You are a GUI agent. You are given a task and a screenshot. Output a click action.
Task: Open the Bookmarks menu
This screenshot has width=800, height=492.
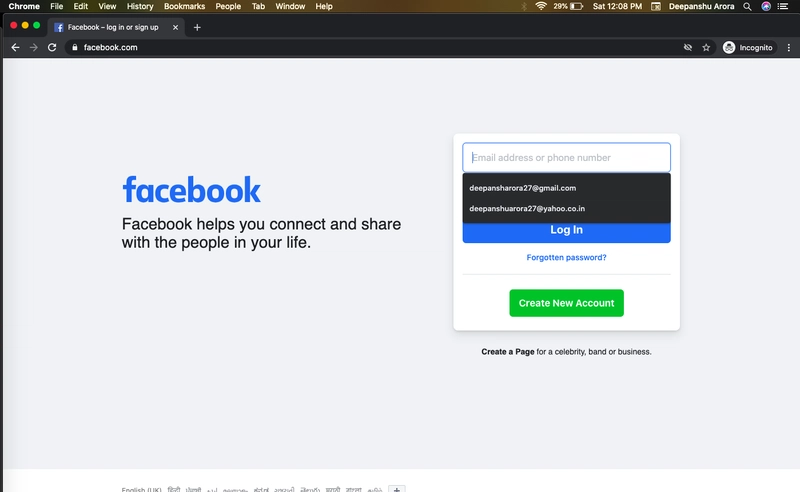[184, 6]
